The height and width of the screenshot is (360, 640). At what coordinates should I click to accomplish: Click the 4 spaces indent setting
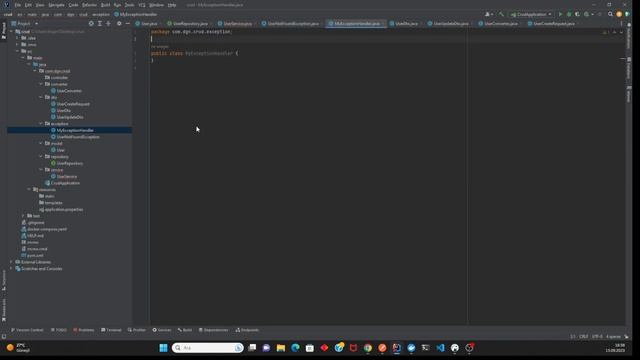pyautogui.click(x=613, y=337)
